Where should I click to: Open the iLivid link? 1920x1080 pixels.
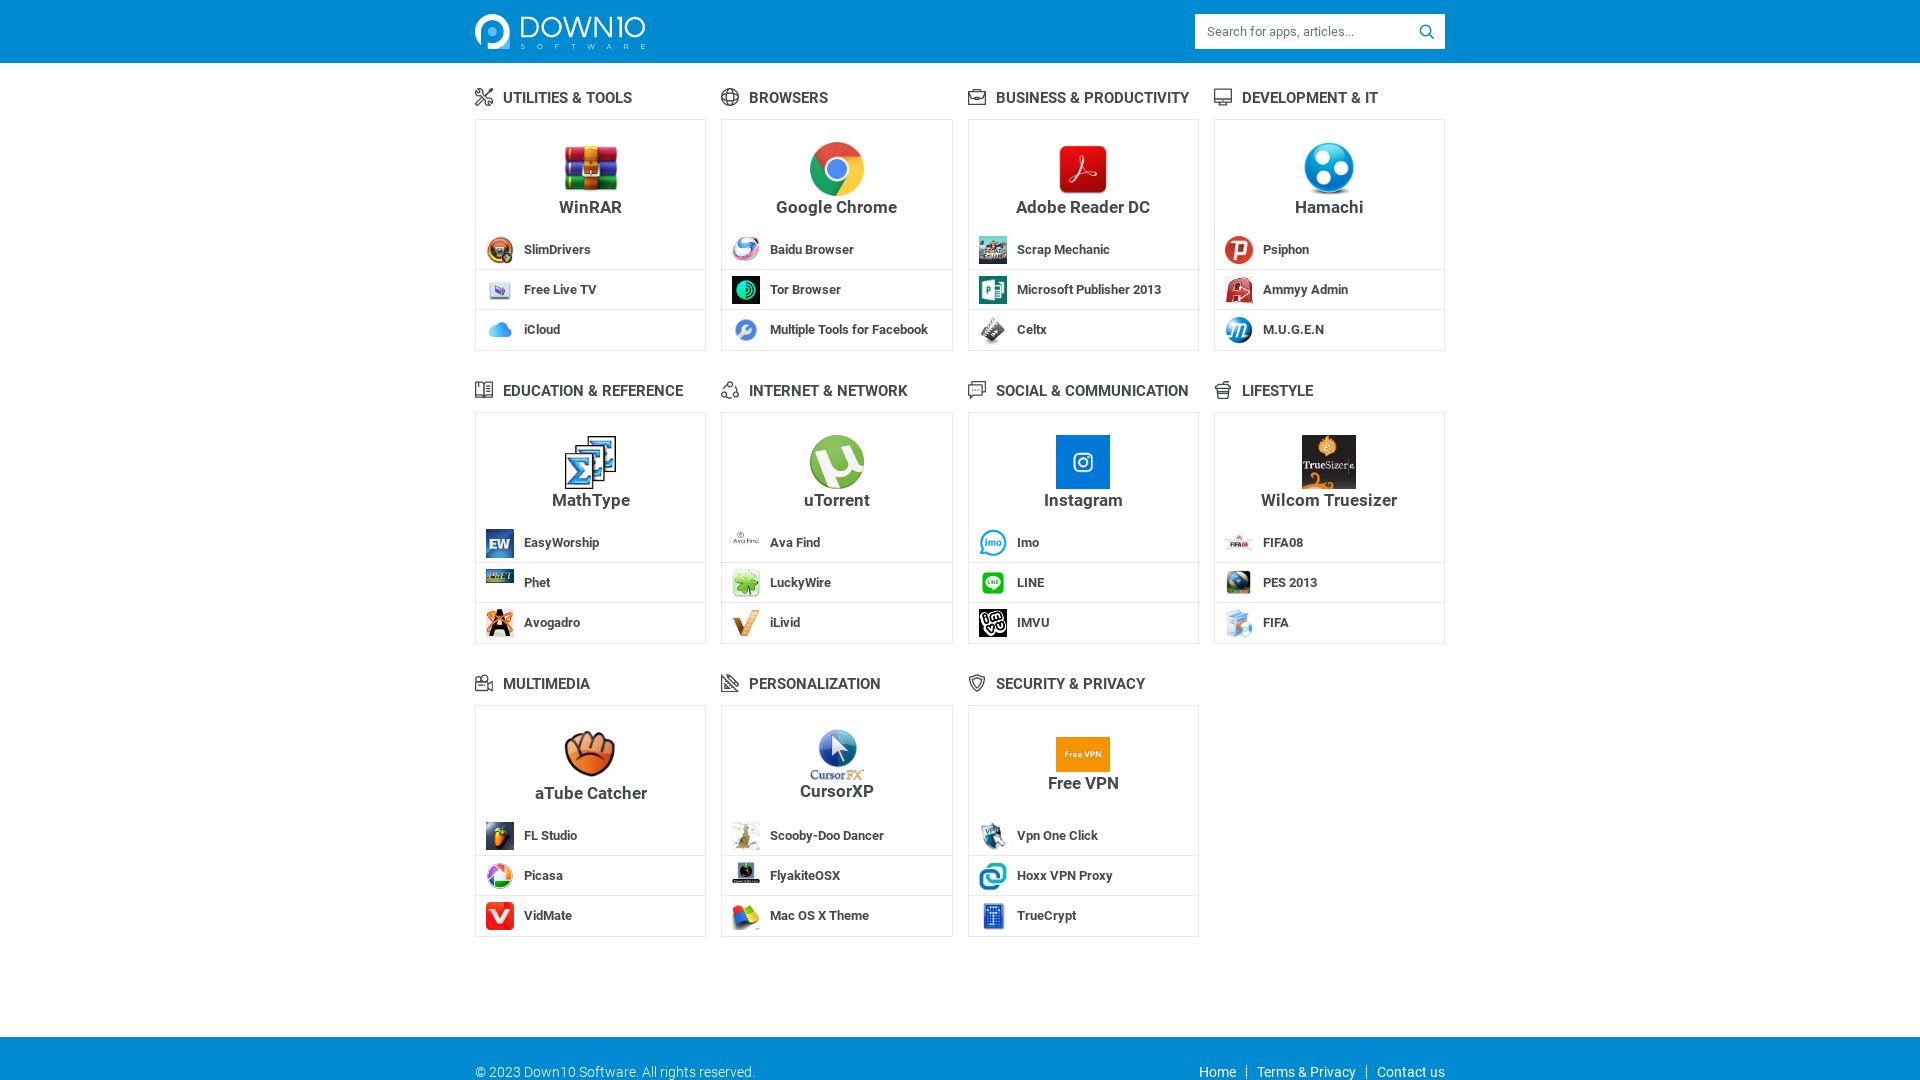point(785,623)
